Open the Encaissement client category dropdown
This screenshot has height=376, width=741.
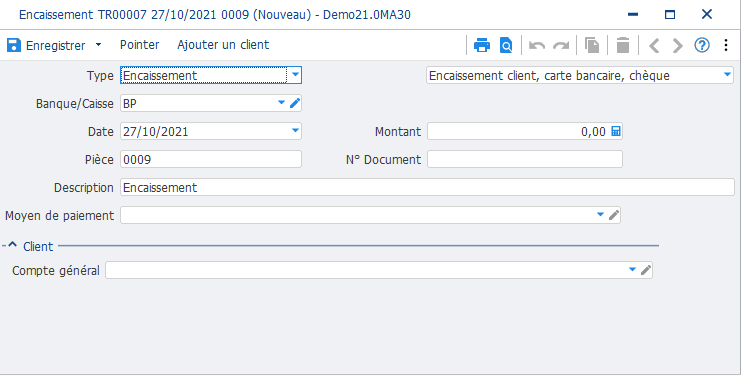(x=727, y=75)
